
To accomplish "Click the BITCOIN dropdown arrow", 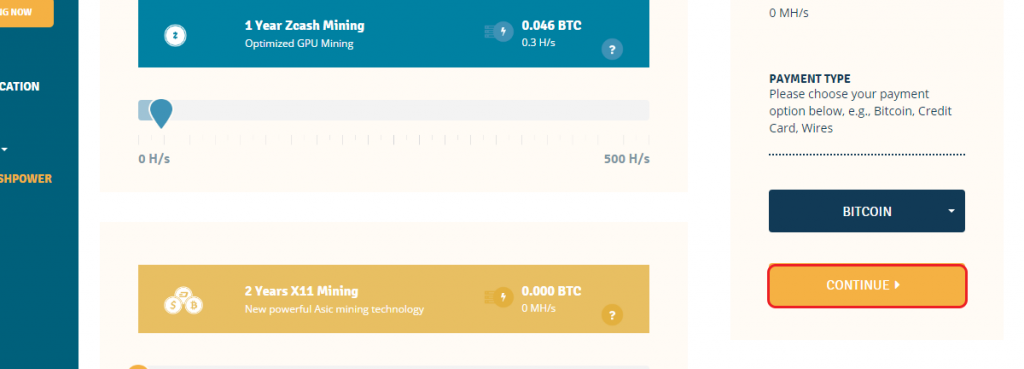I will pos(952,211).
